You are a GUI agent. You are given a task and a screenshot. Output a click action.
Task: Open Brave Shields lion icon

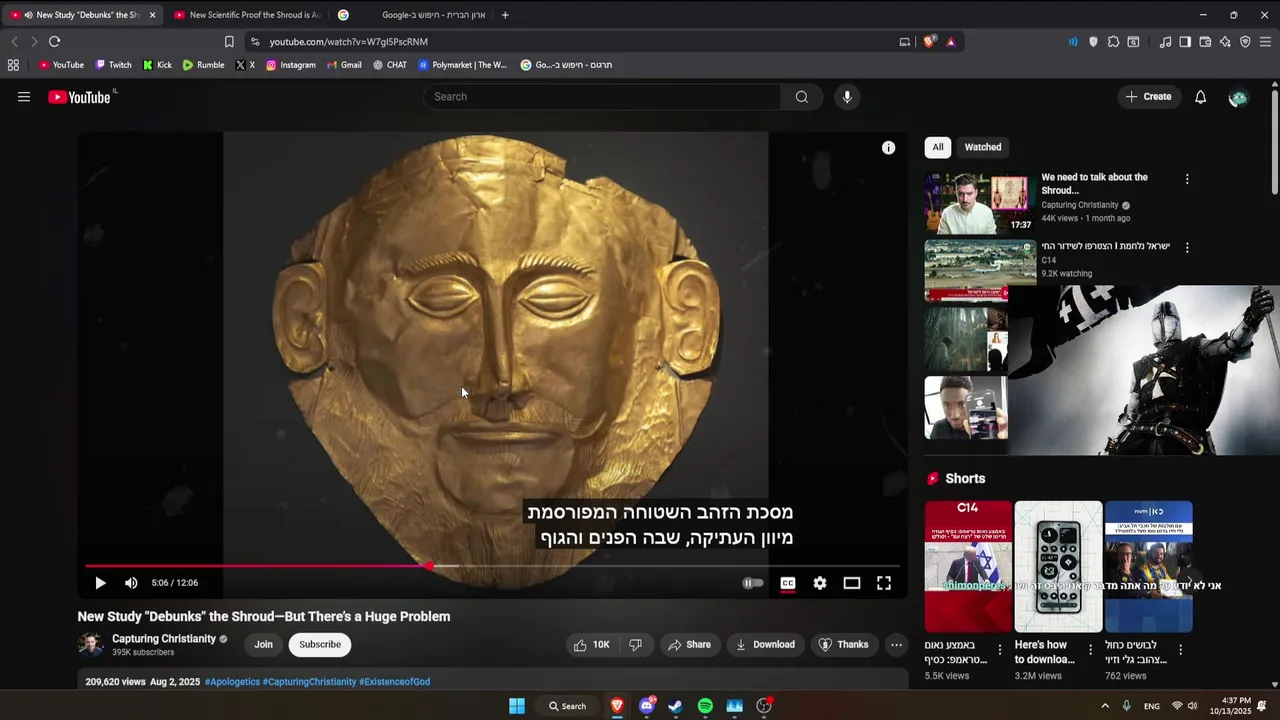tap(929, 42)
